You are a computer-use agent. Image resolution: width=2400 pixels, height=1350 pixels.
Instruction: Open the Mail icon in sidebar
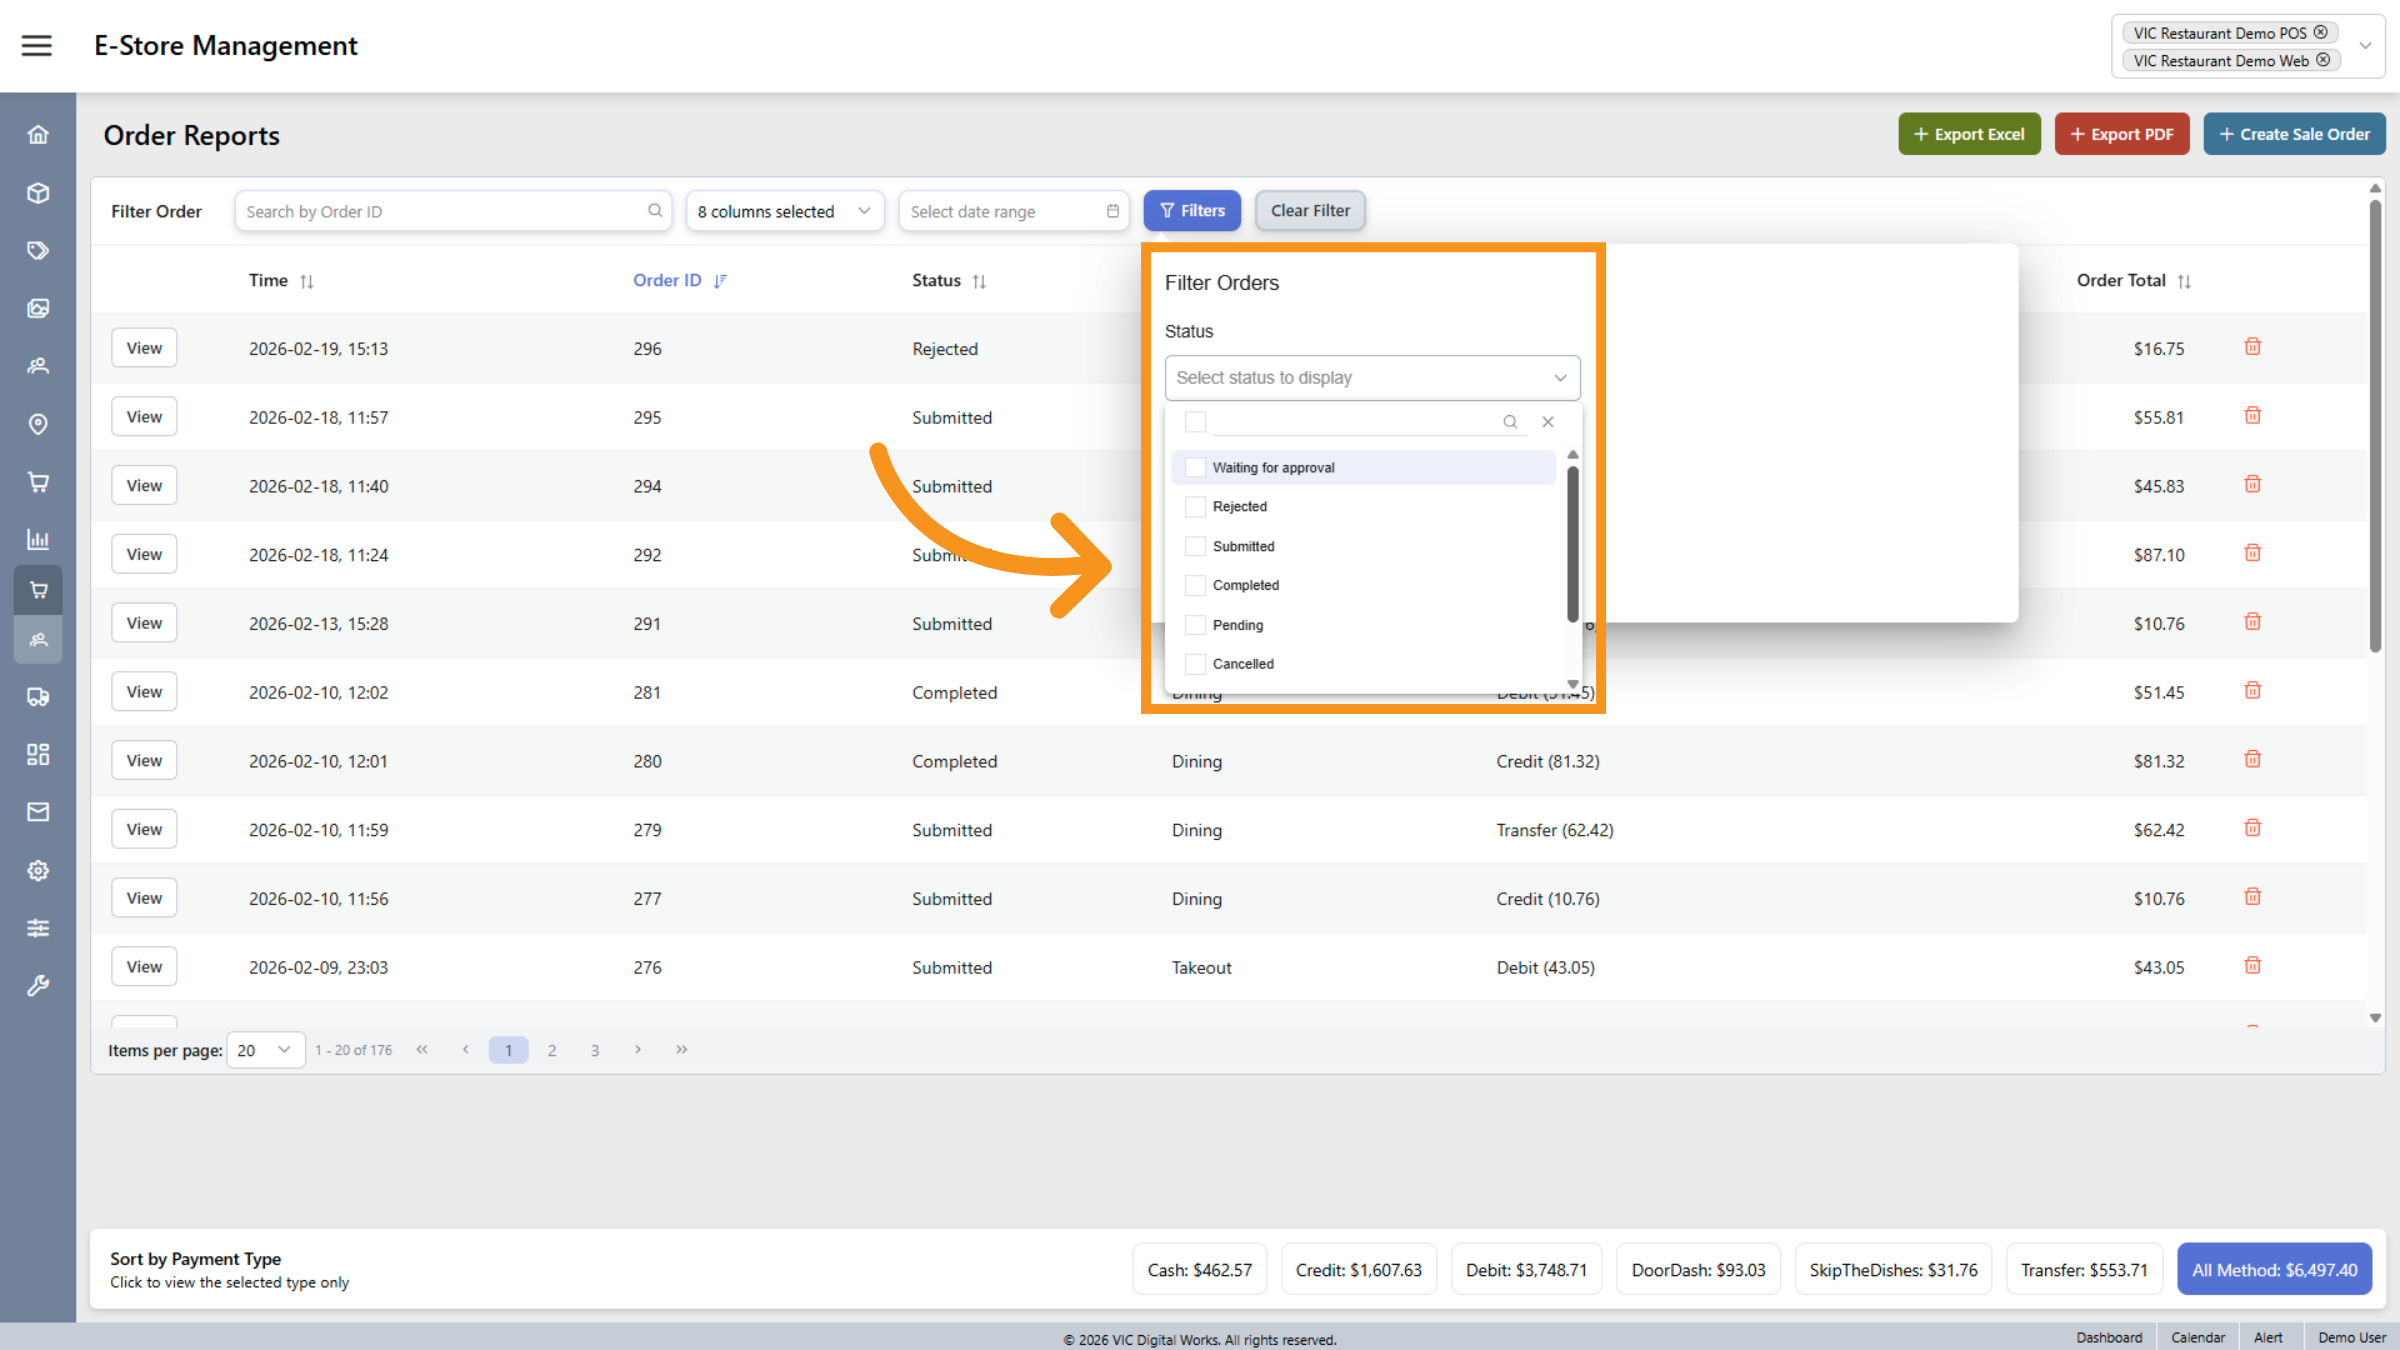tap(38, 812)
